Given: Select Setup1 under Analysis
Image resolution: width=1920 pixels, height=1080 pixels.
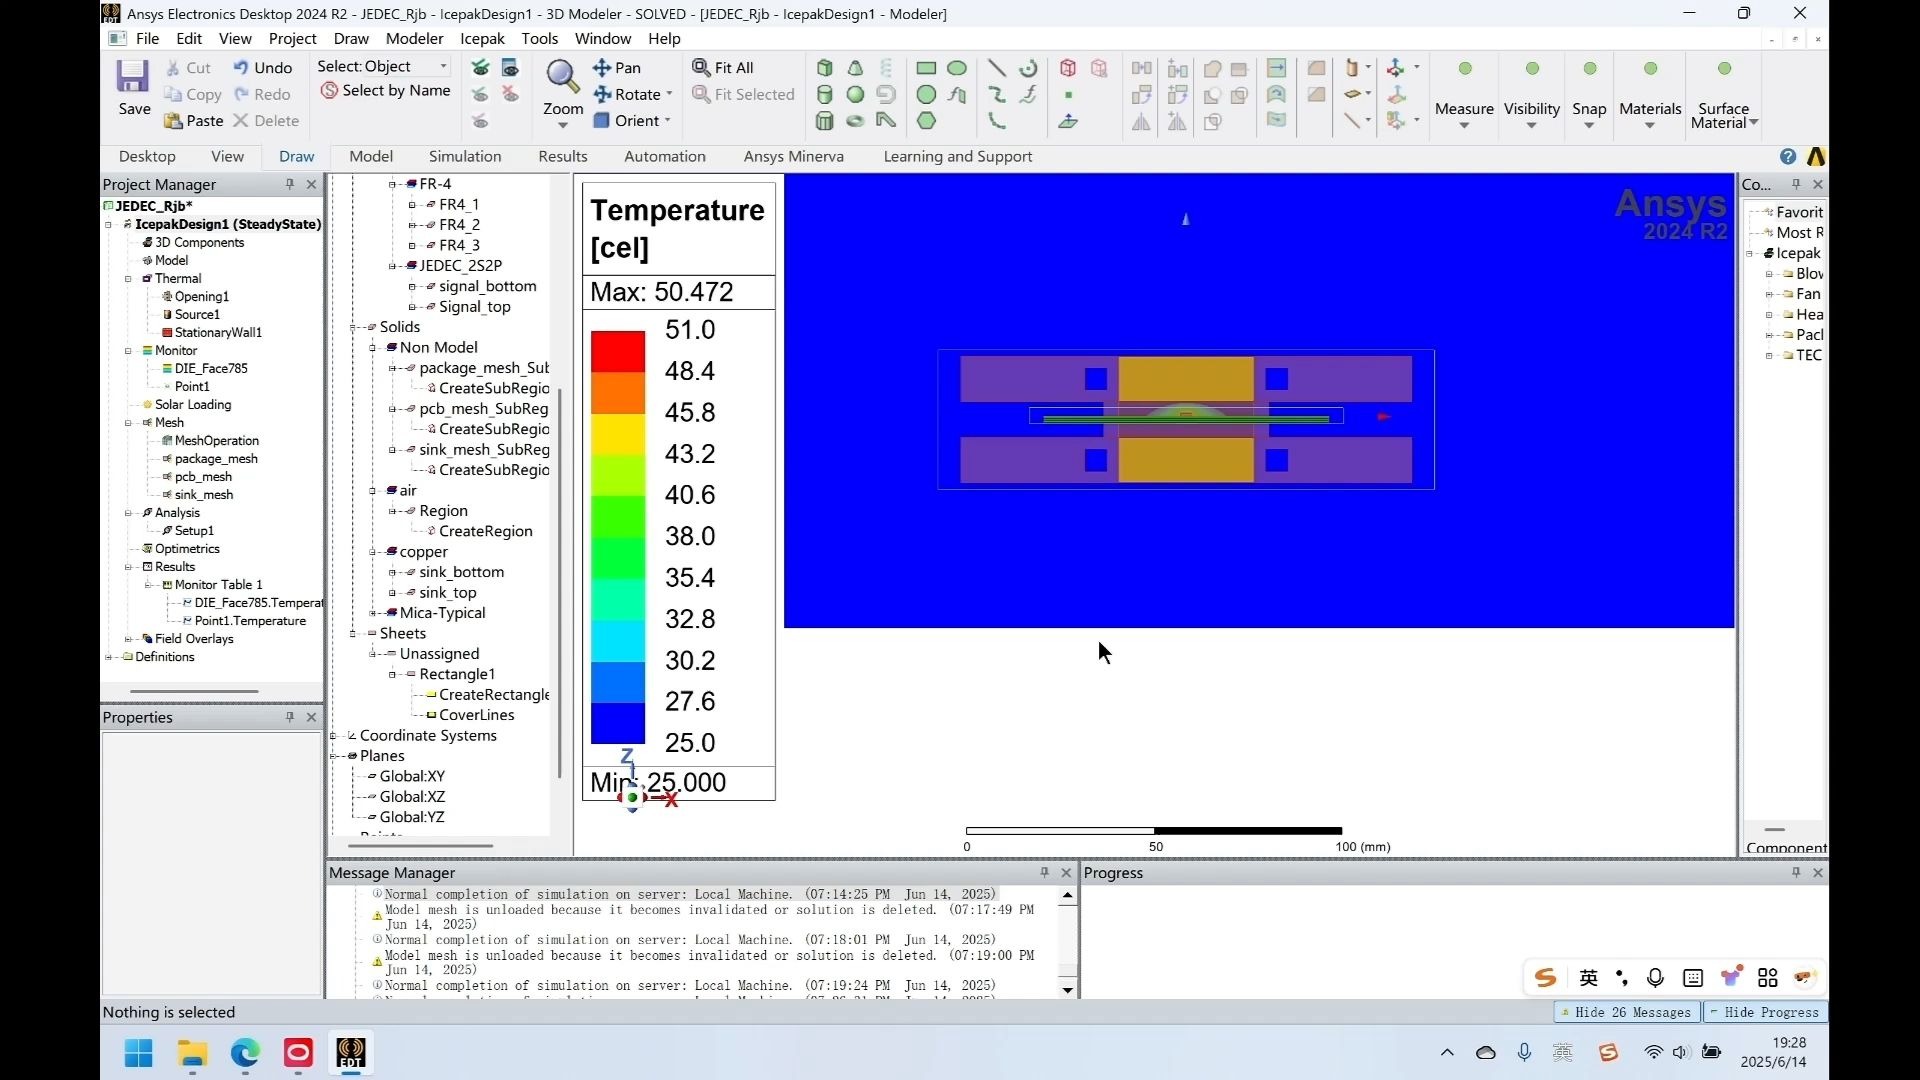Looking at the screenshot, I should 194,531.
